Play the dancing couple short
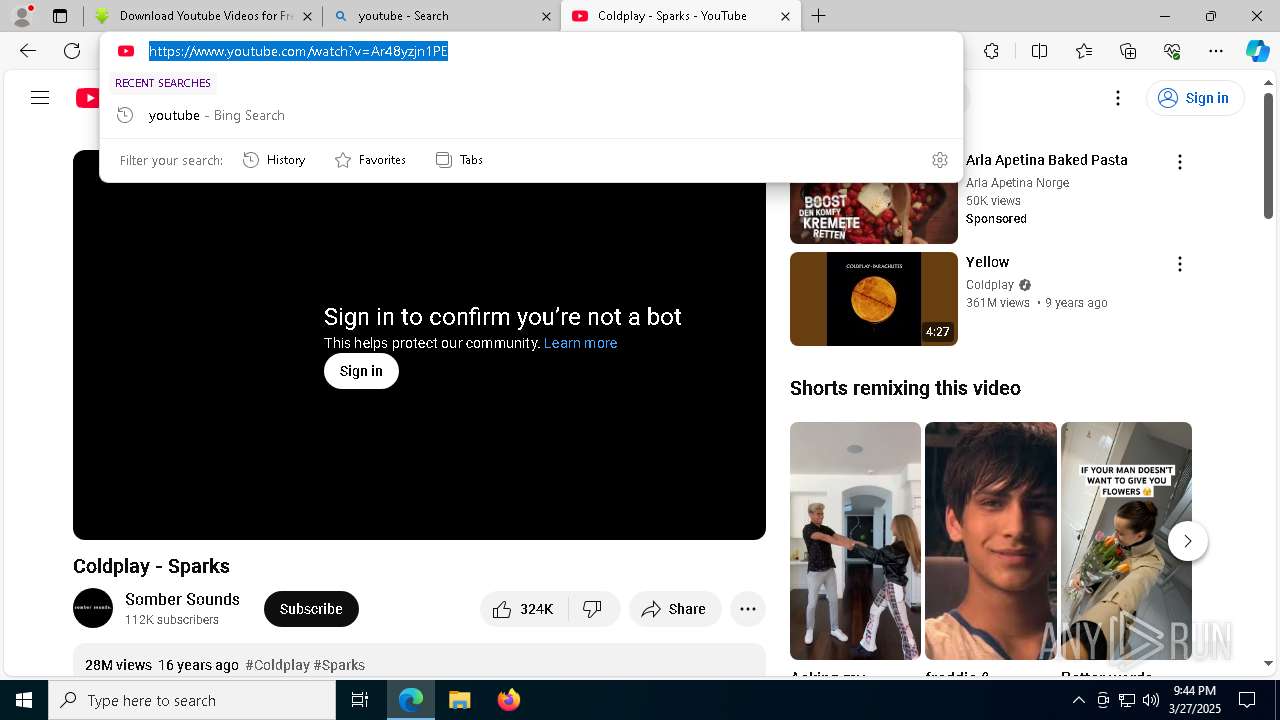1280x720 pixels. 855,541
